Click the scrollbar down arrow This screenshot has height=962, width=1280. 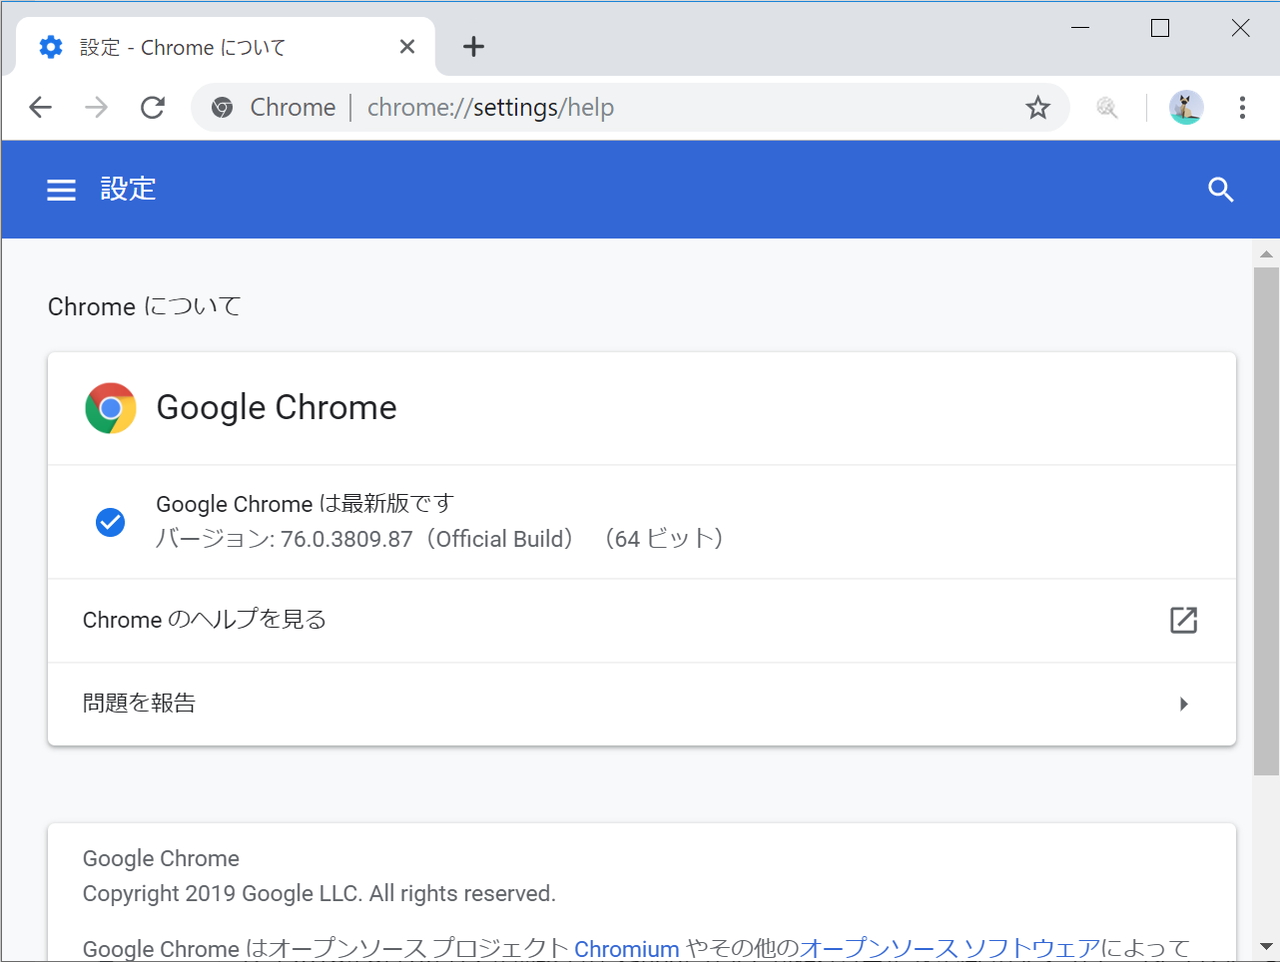pyautogui.click(x=1267, y=946)
